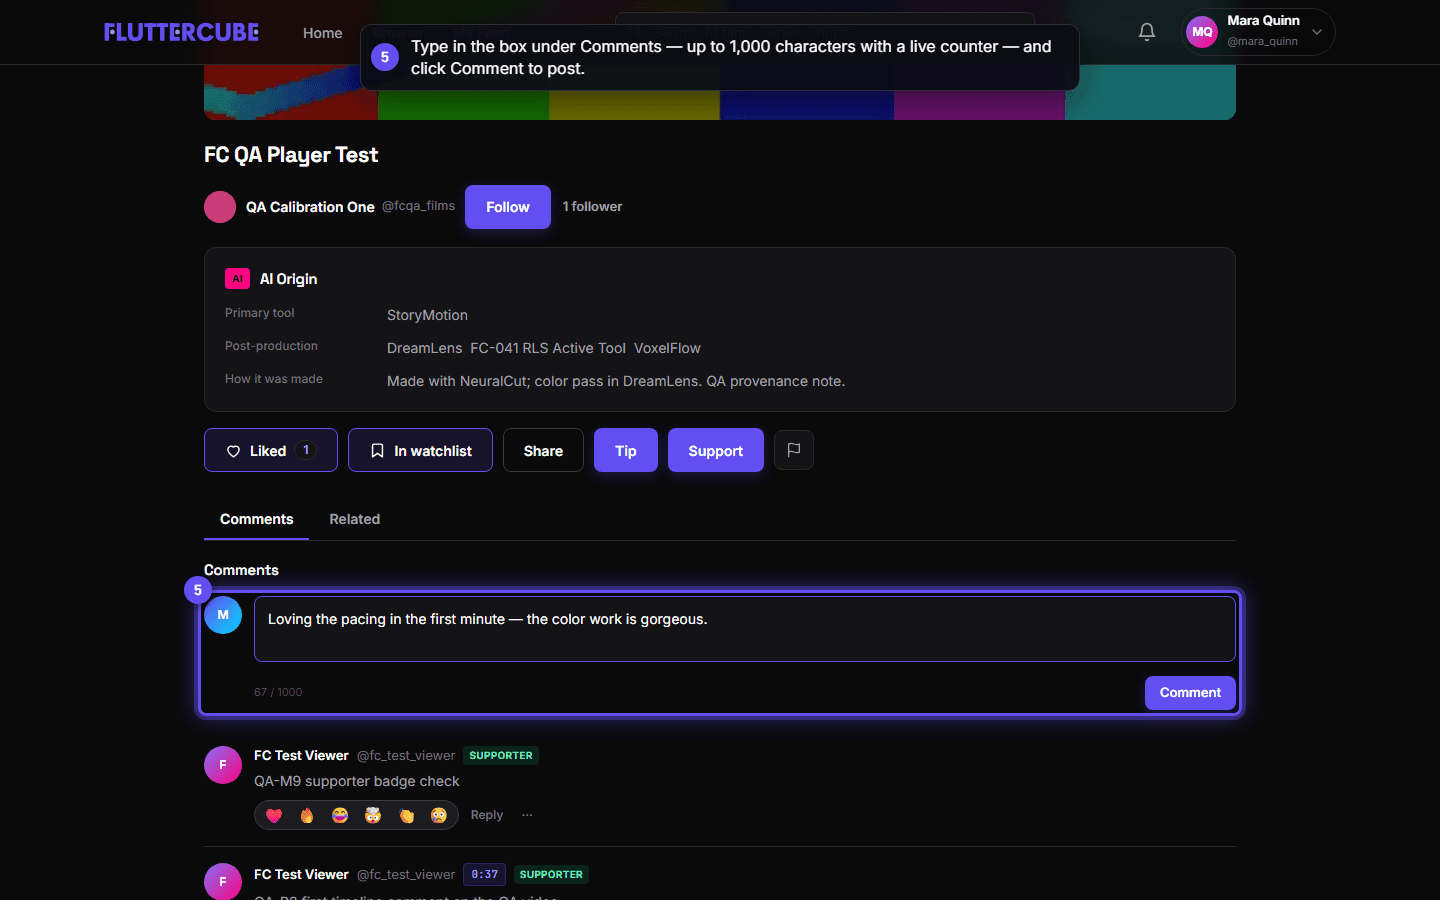The width and height of the screenshot is (1440, 900).
Task: Click the Tip button
Action: 626,450
